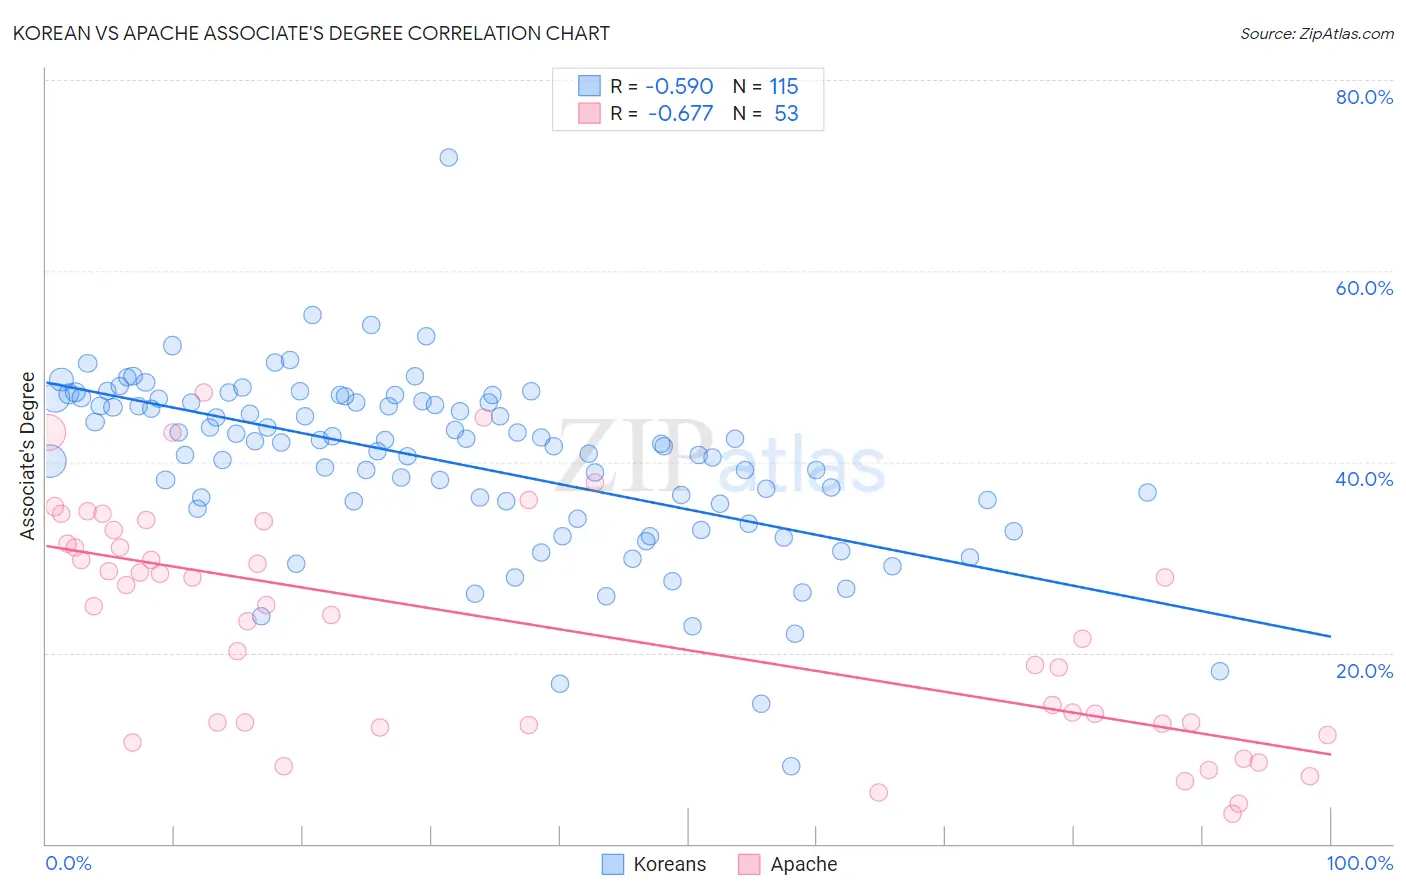Click the blue point near 18% at far right
Image resolution: width=1406 pixels, height=892 pixels.
(x=1220, y=671)
